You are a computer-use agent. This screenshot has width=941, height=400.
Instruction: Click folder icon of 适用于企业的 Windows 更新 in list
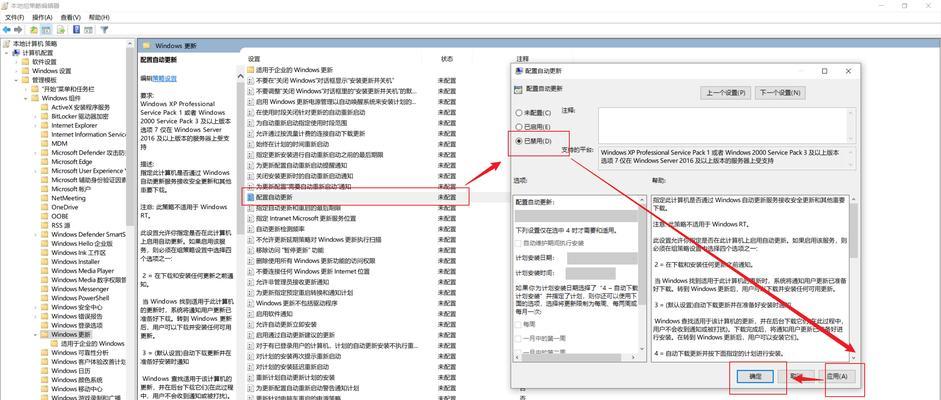(251, 70)
